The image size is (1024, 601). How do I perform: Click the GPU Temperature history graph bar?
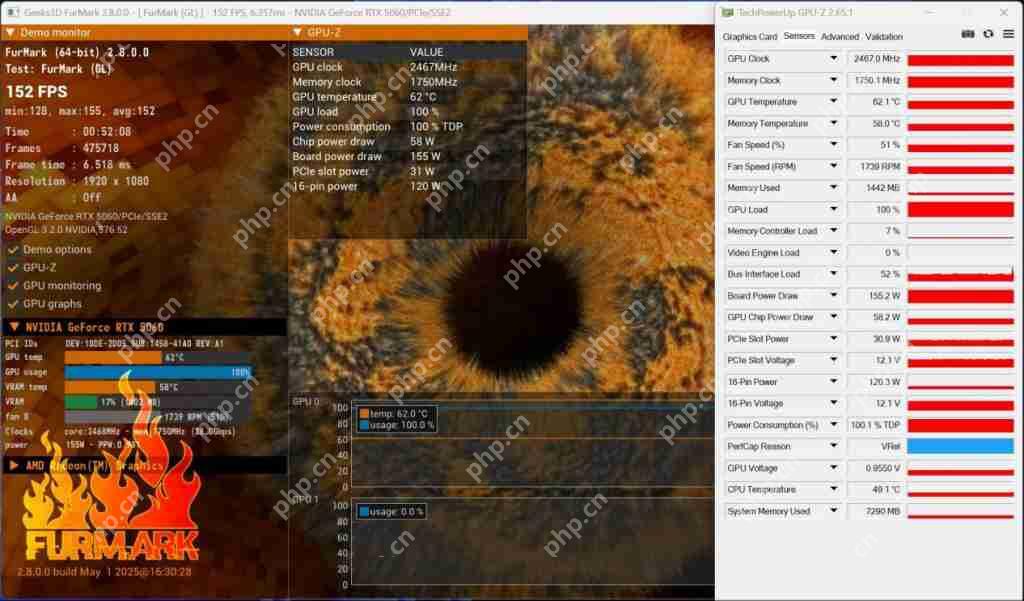pyautogui.click(x=960, y=102)
